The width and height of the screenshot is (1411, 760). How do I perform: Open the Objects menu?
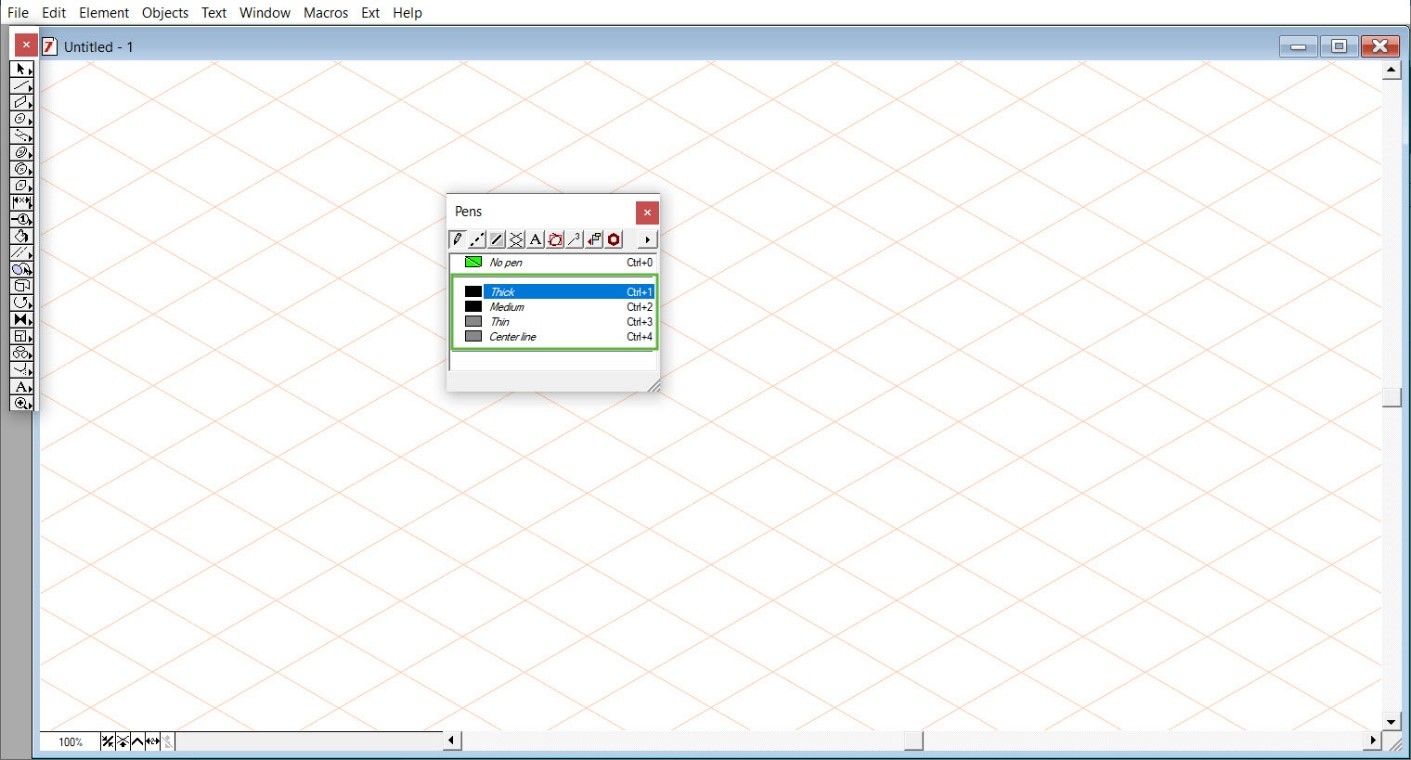tap(165, 13)
